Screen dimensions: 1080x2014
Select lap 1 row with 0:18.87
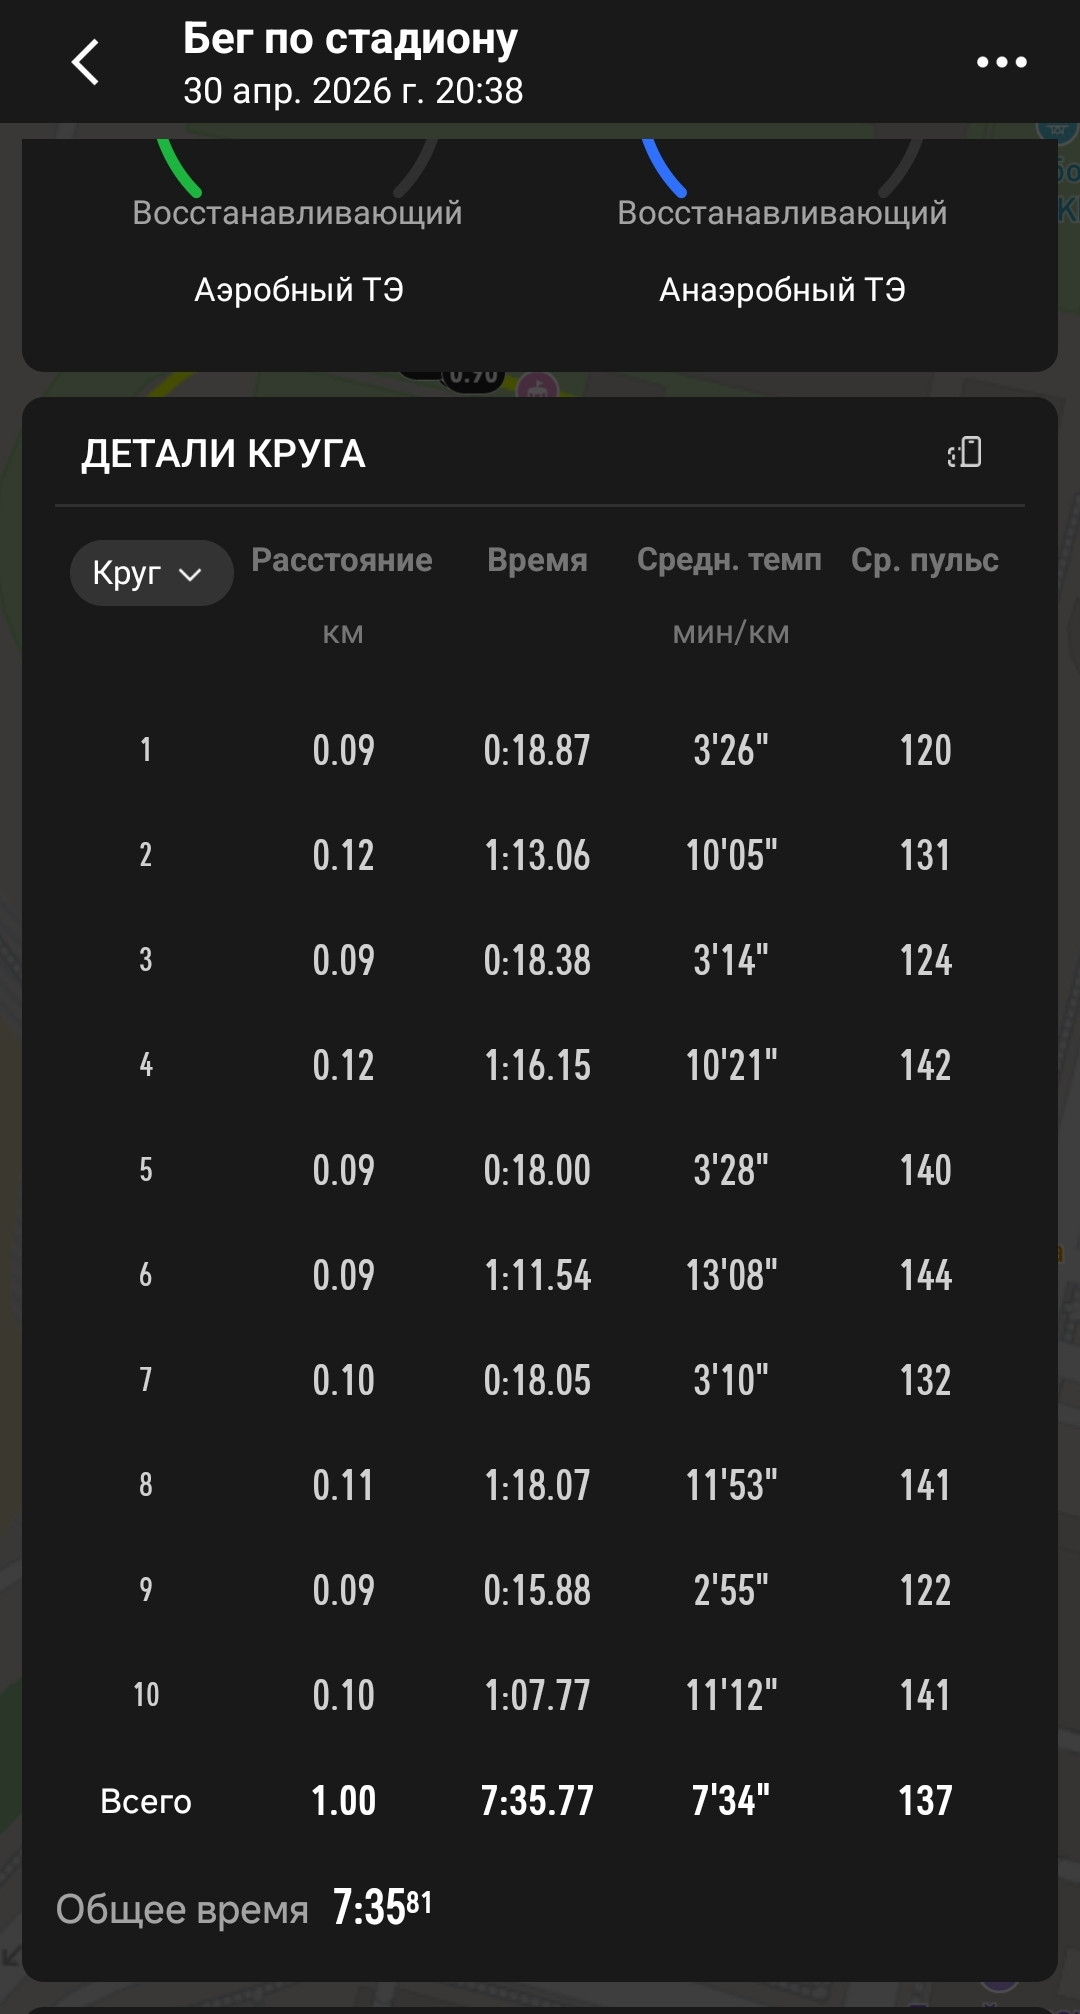click(540, 750)
